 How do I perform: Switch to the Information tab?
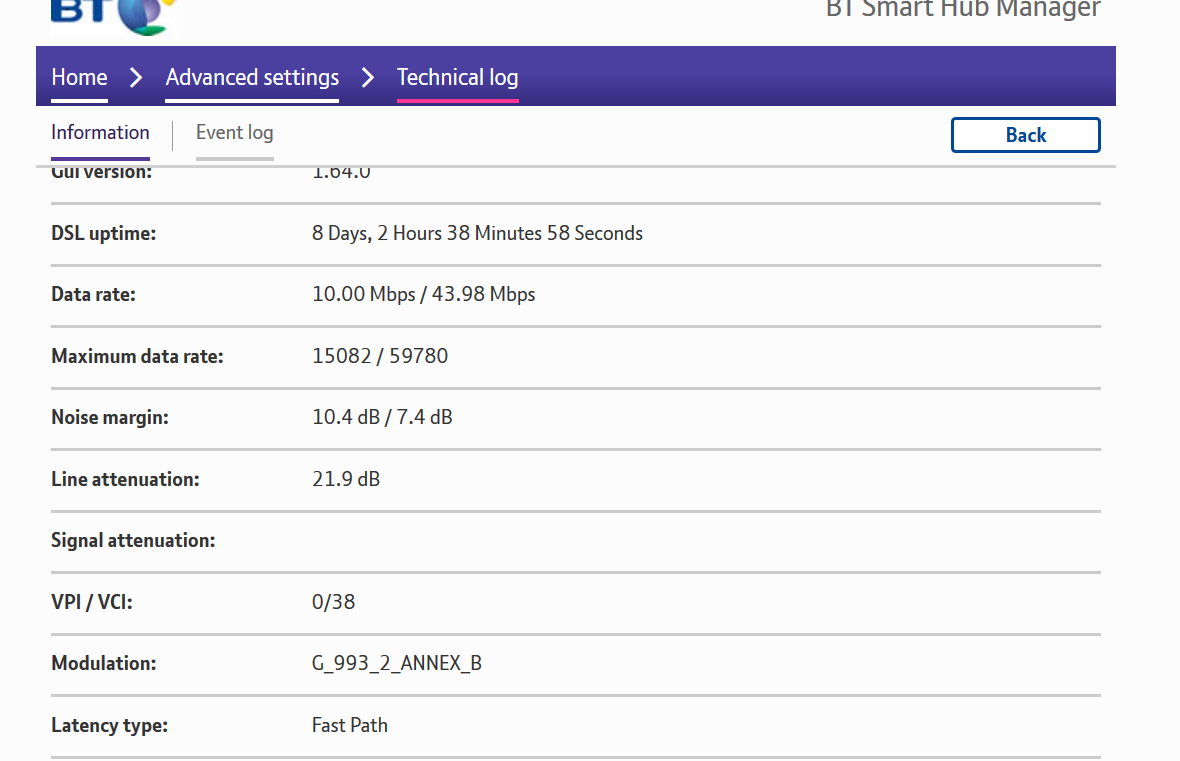click(x=100, y=133)
